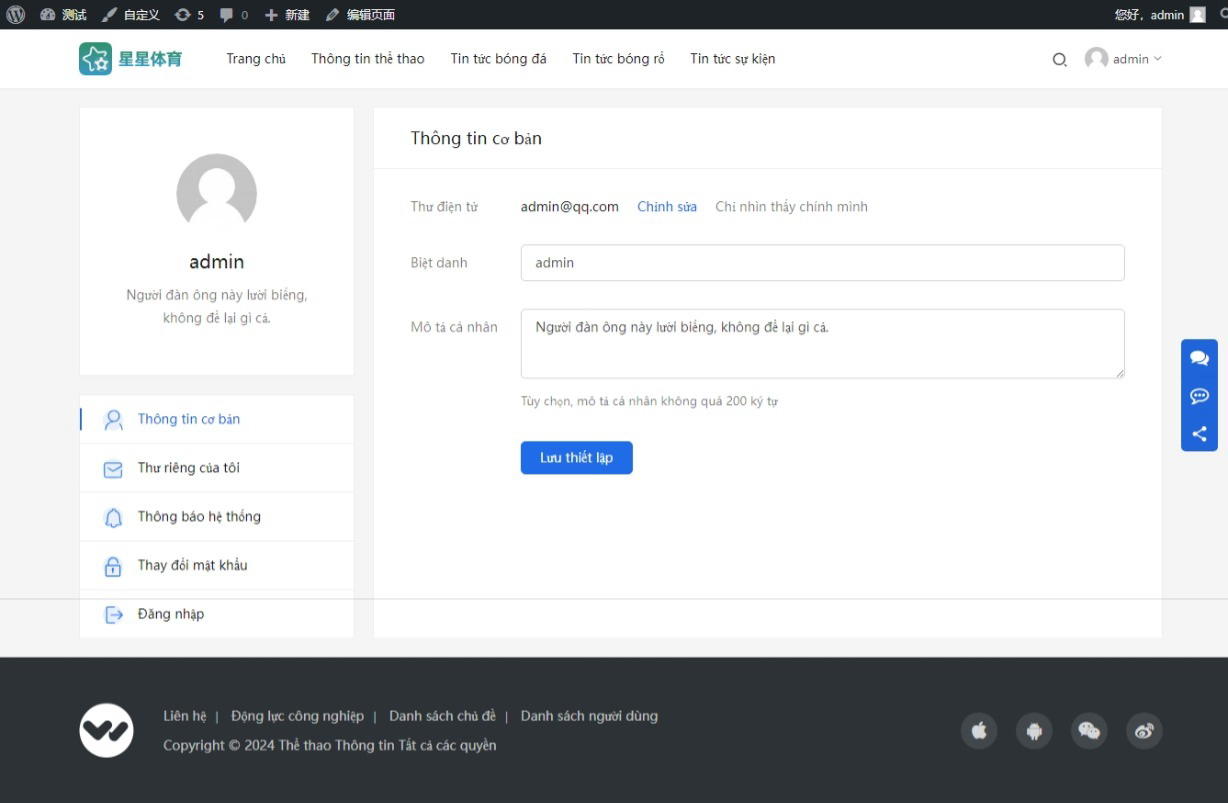Open the 自定义 customizer
1228x803 pixels.
point(131,14)
